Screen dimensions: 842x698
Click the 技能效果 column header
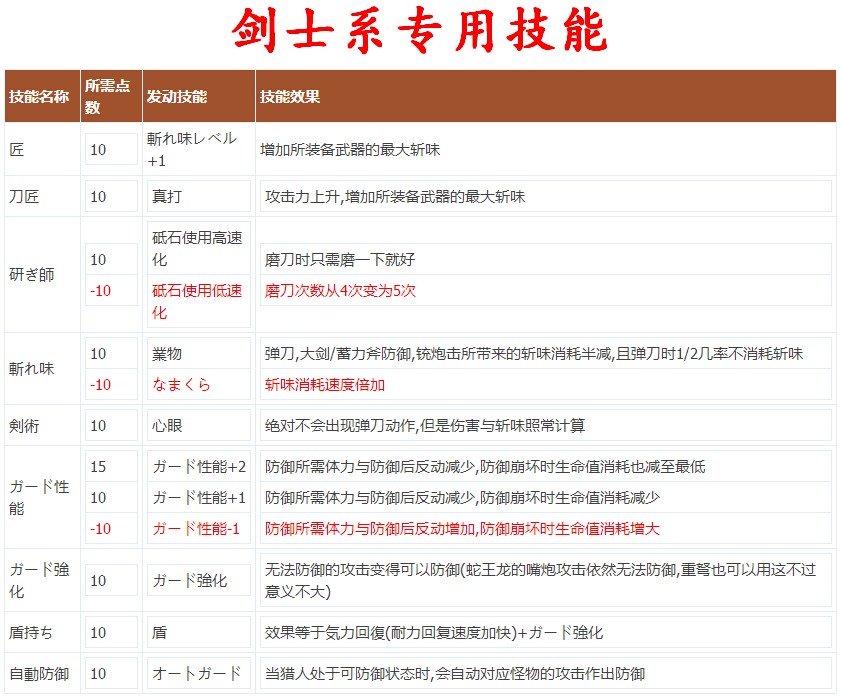point(546,96)
